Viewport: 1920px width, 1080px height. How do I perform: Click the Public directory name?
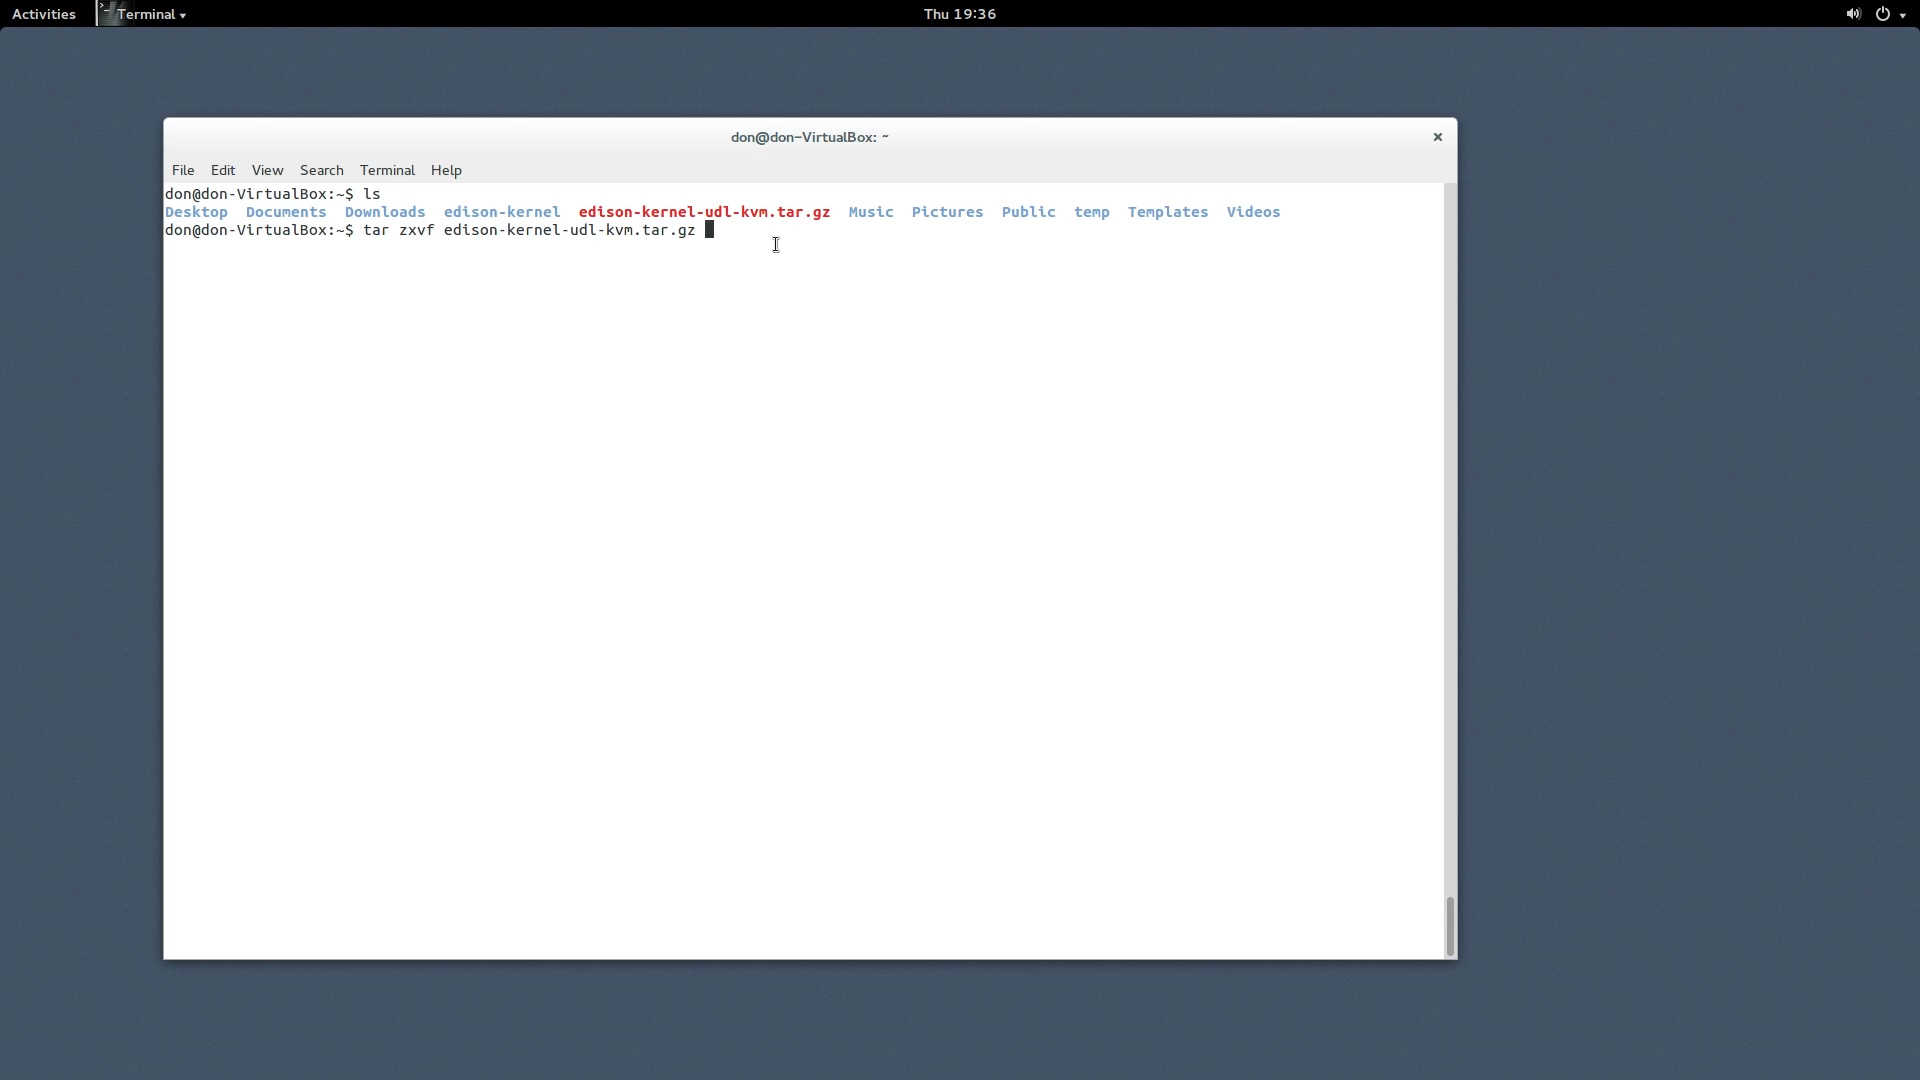[1028, 212]
